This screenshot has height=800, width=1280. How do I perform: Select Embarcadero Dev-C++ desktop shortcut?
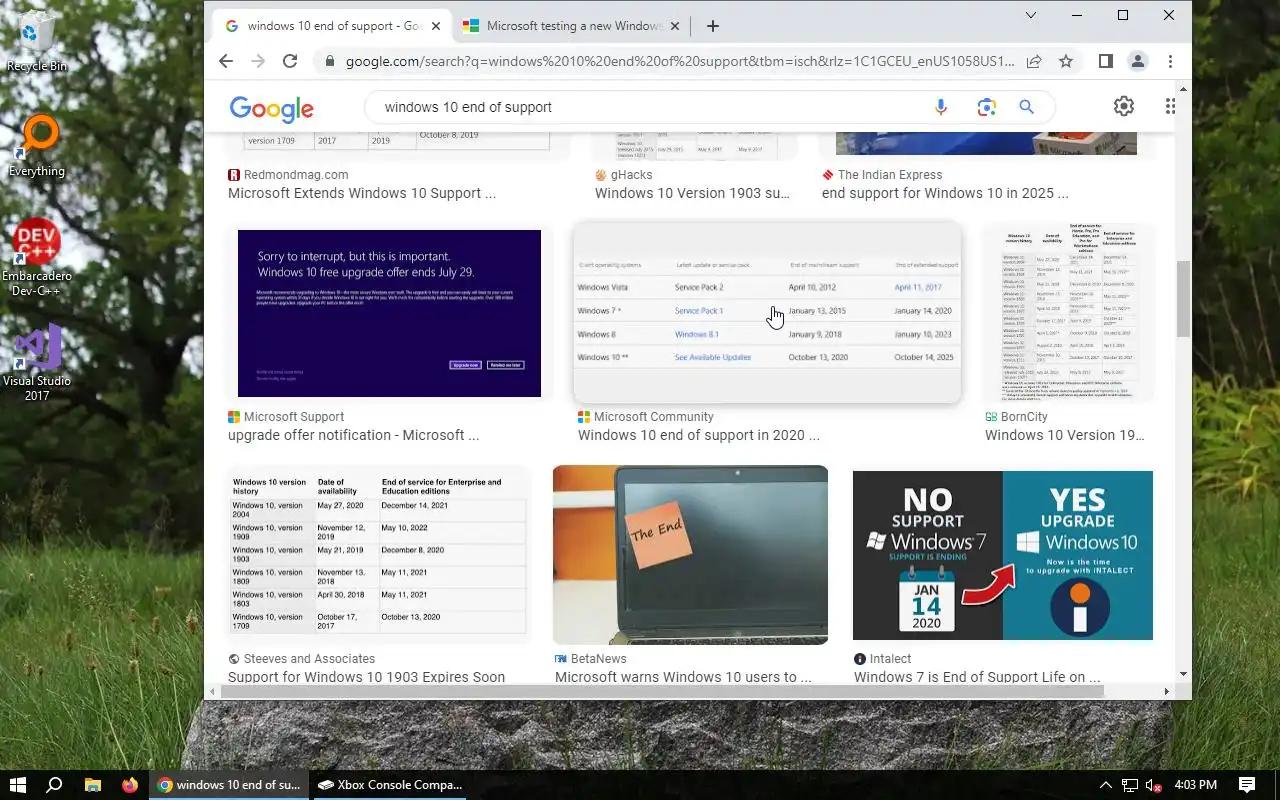click(37, 258)
